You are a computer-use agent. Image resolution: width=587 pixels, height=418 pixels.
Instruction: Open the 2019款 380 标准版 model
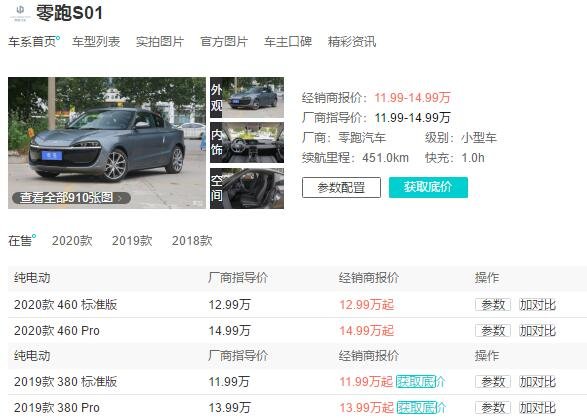(x=66, y=382)
